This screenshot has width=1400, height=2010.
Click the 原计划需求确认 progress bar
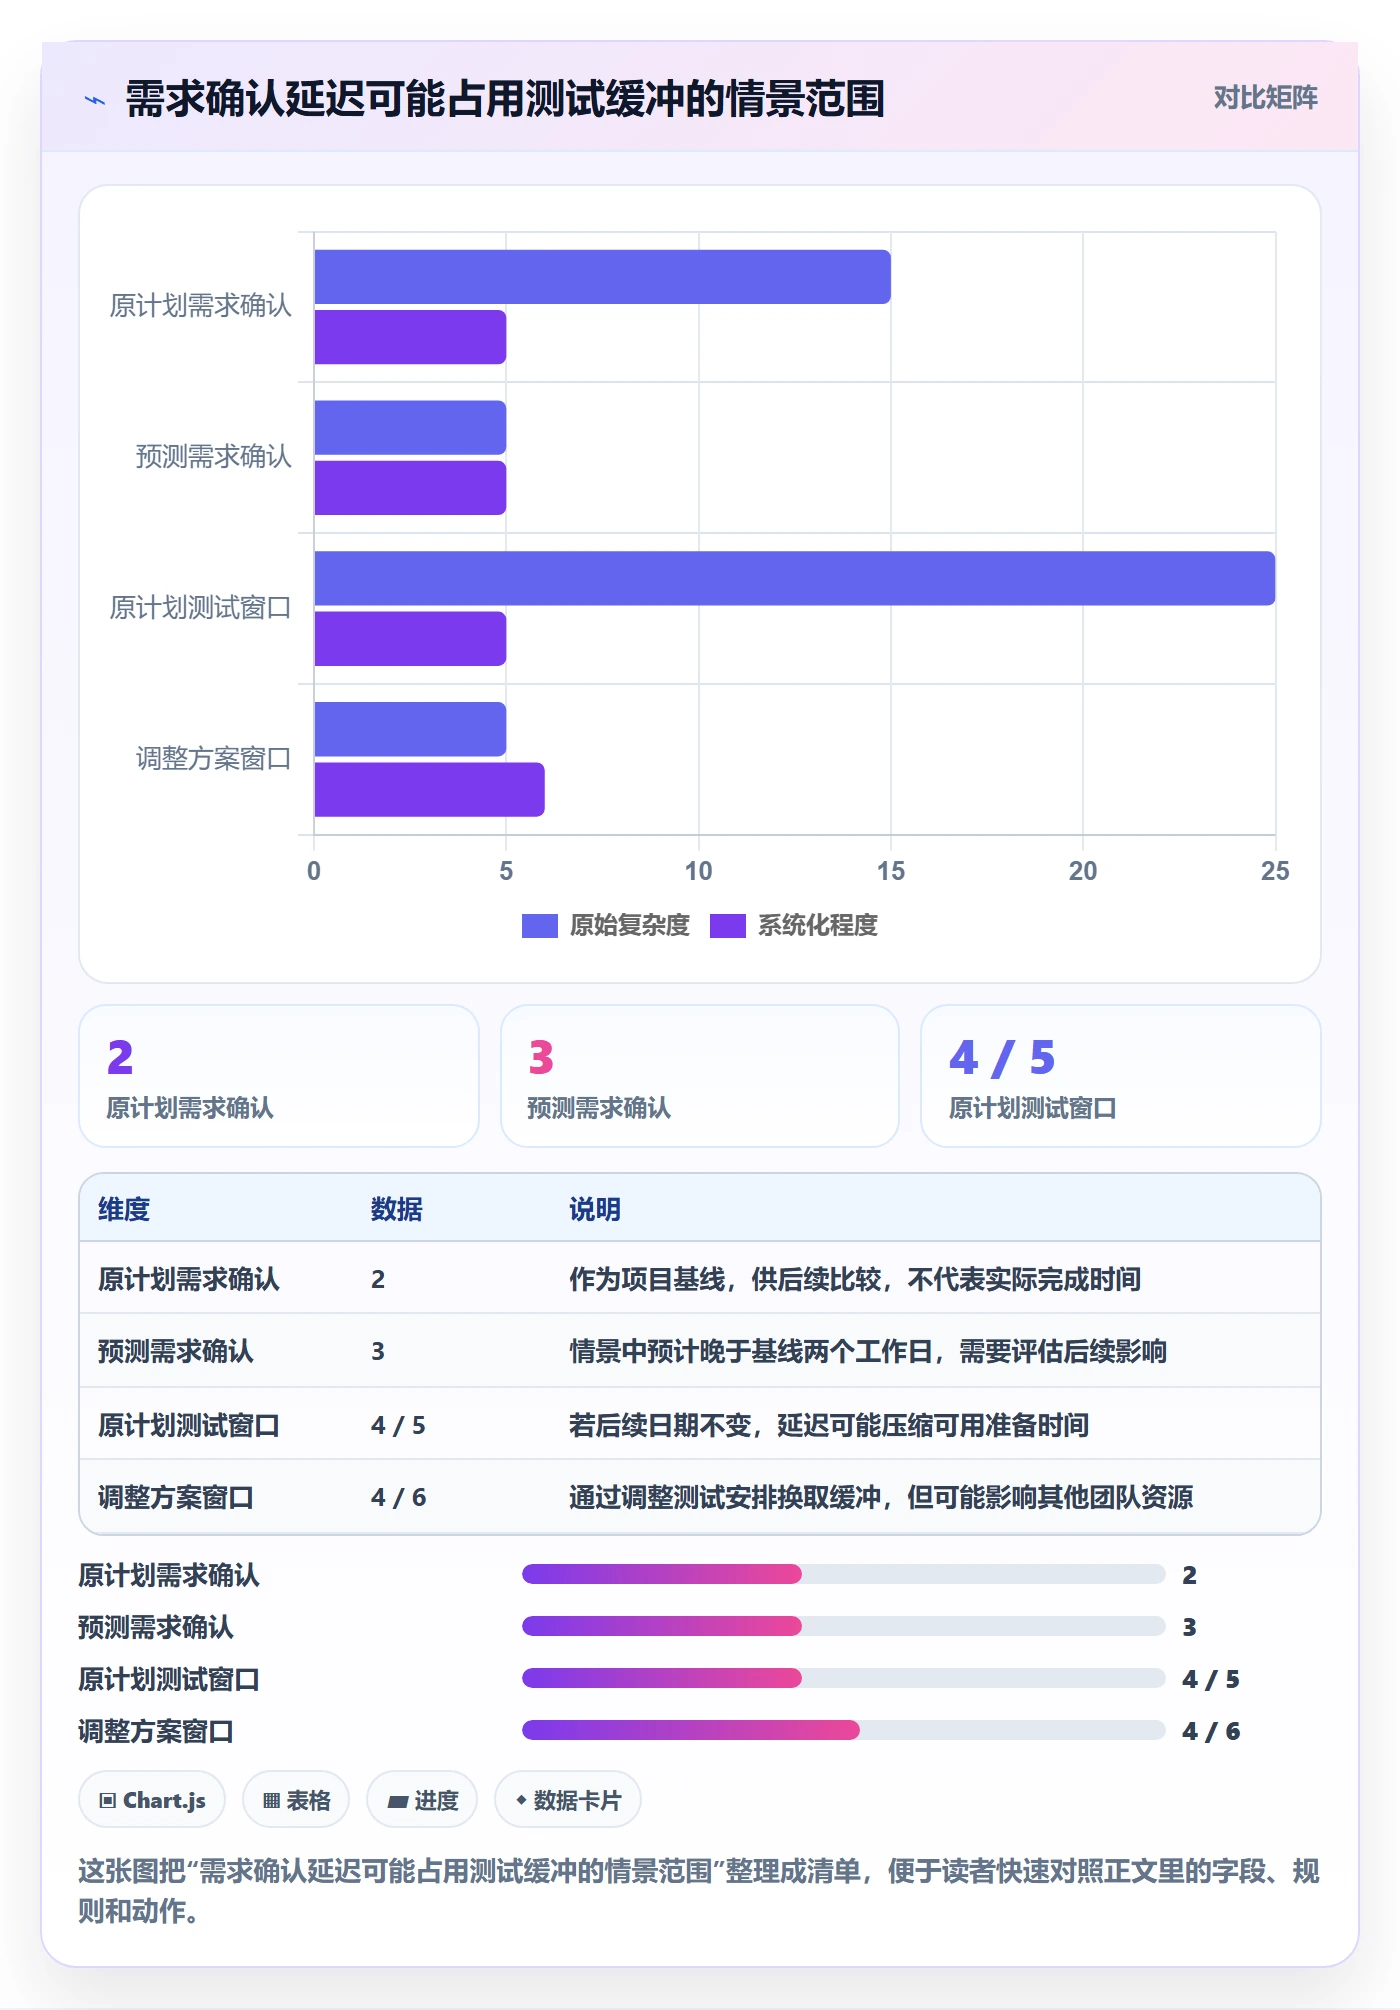click(844, 1574)
